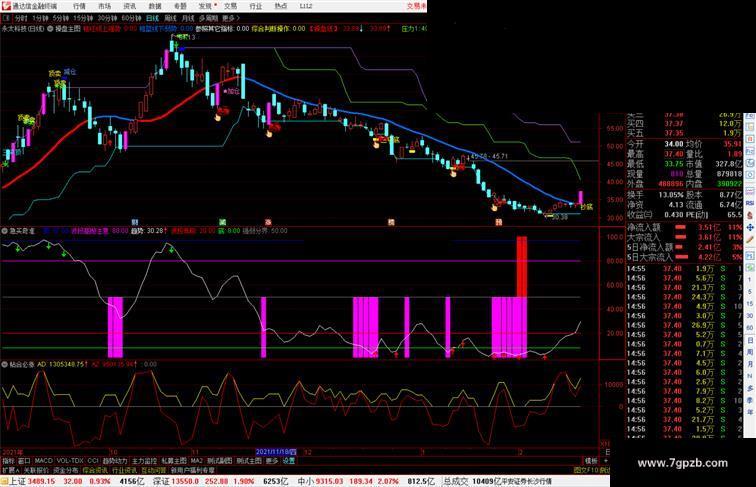Select the VOL-TDX indicator tab

70,461
